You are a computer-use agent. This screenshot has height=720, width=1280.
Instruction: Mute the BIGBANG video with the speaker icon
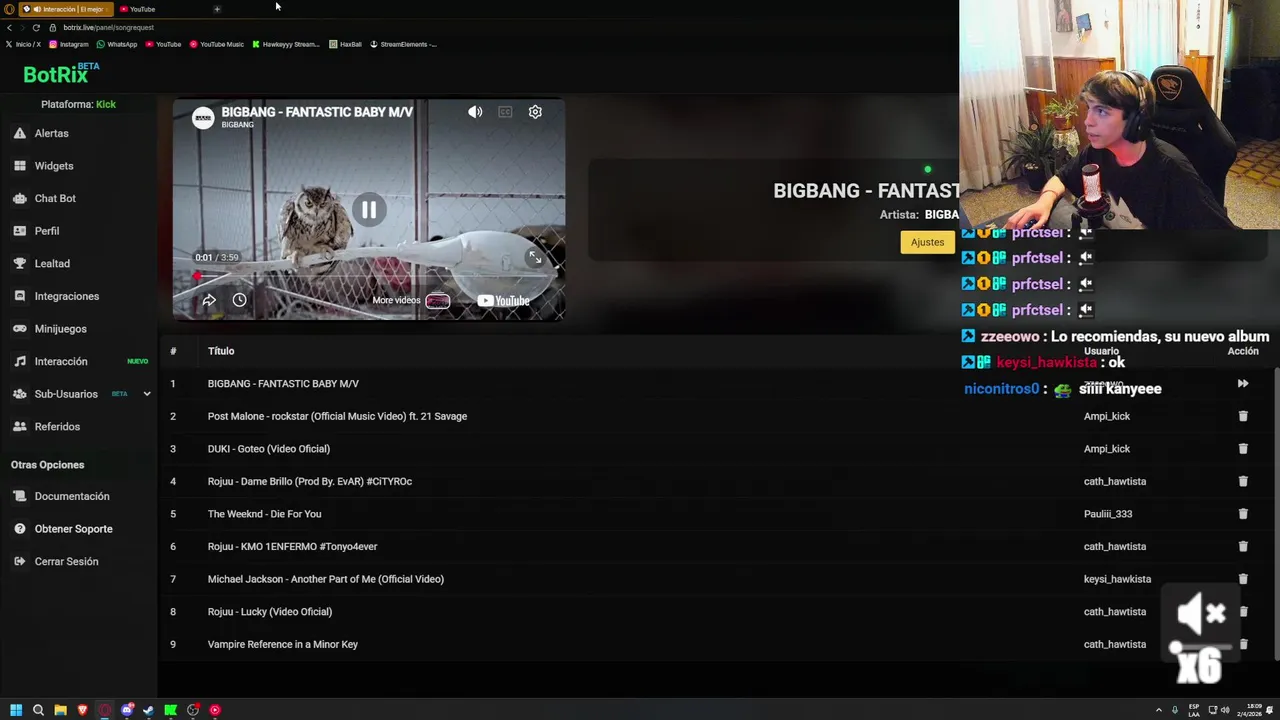pyautogui.click(x=475, y=112)
